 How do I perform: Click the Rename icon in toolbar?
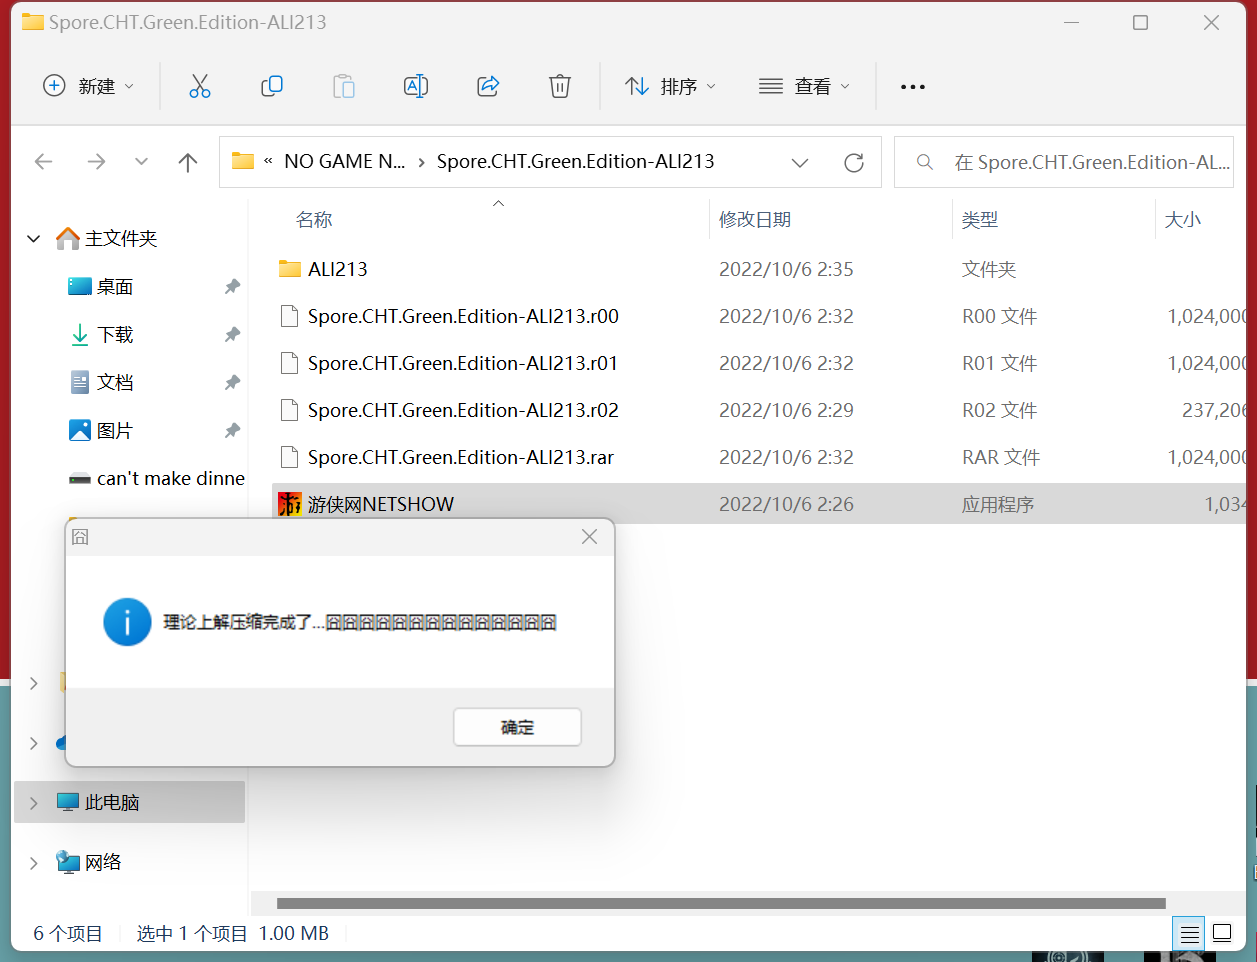(x=416, y=87)
